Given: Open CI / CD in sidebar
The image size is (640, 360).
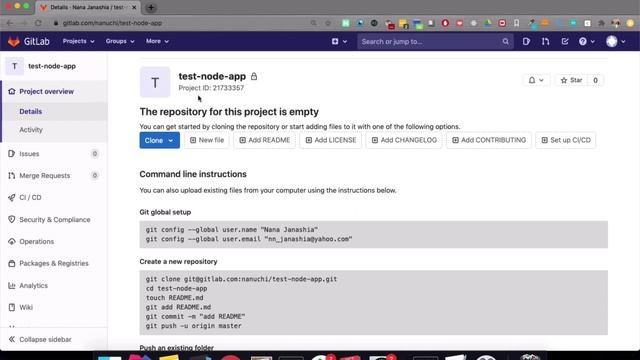Looking at the screenshot, I should tap(30, 198).
